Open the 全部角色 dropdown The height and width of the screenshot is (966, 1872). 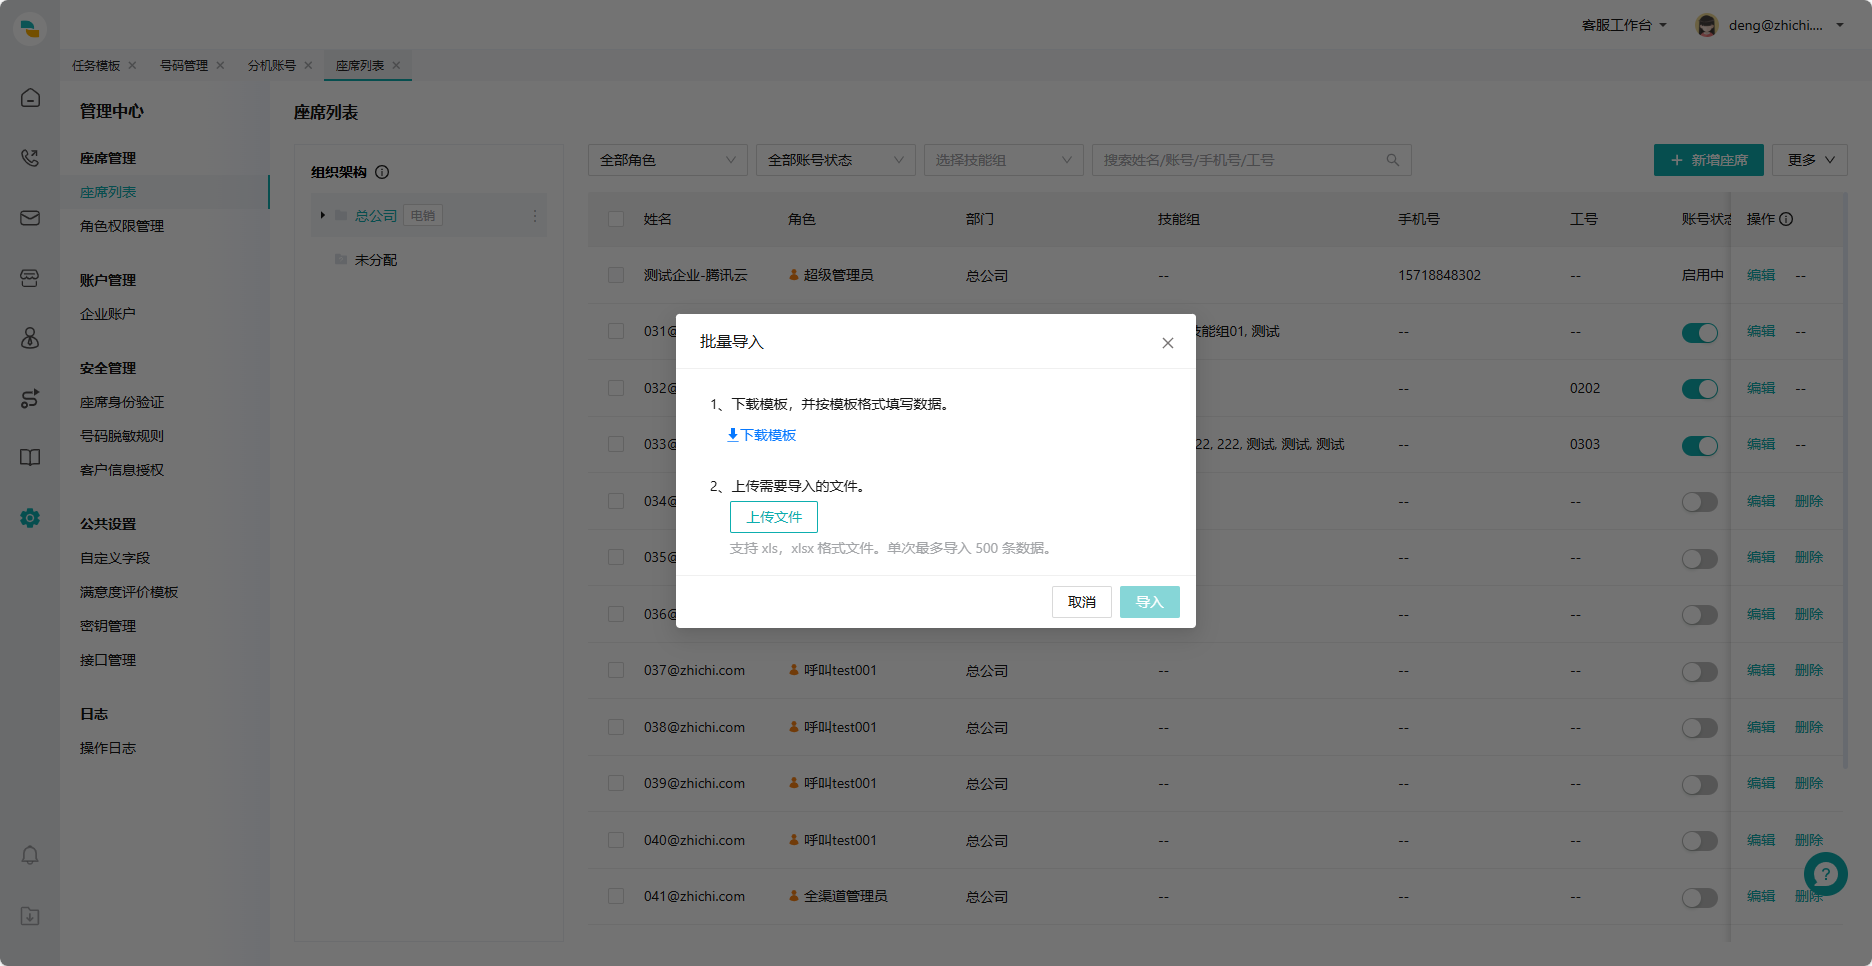tap(668, 160)
